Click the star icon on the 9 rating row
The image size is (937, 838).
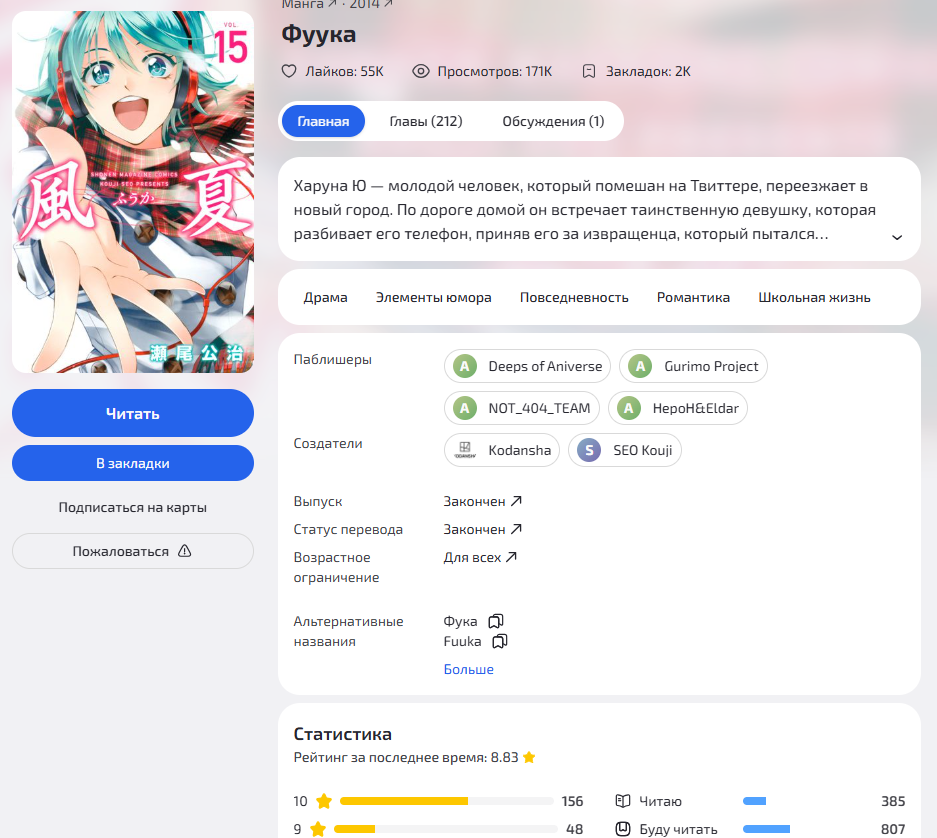318,829
